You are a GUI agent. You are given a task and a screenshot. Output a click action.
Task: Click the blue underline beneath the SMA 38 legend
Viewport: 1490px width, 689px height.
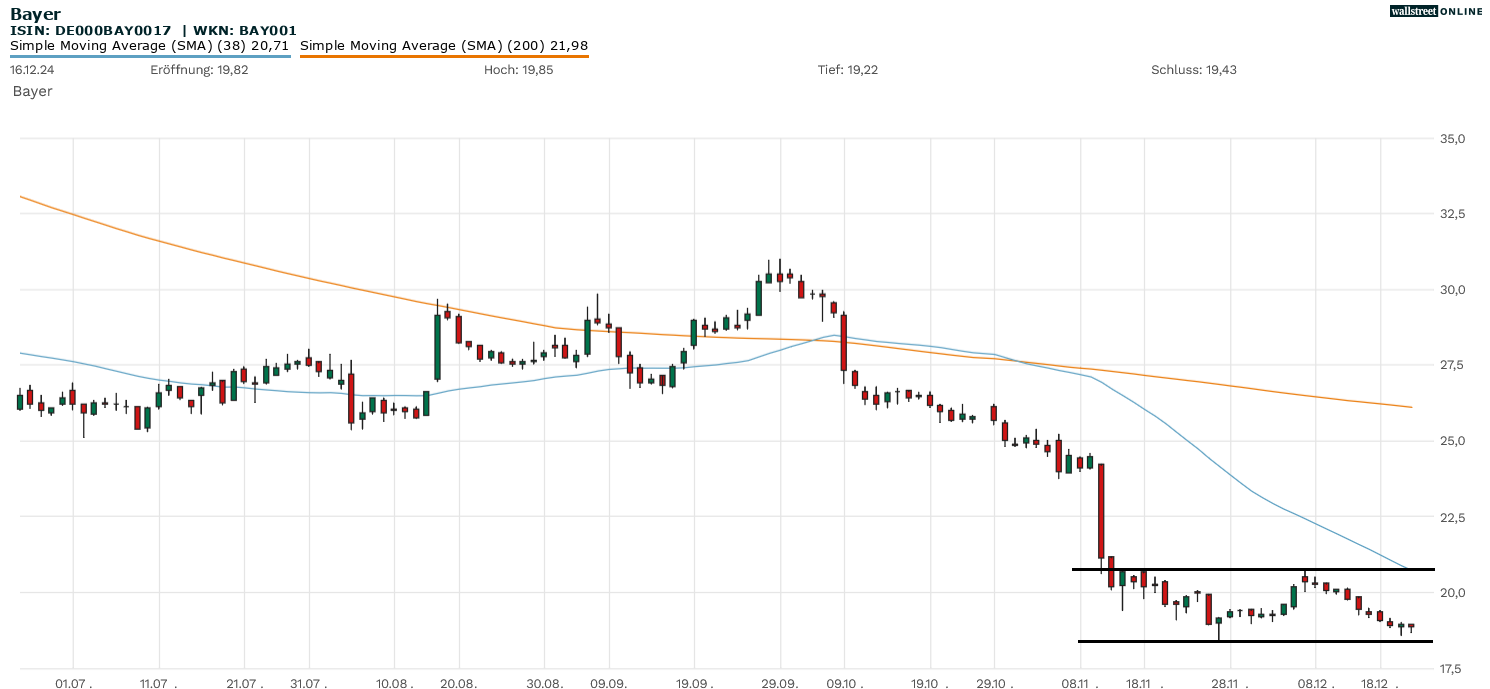[150, 56]
